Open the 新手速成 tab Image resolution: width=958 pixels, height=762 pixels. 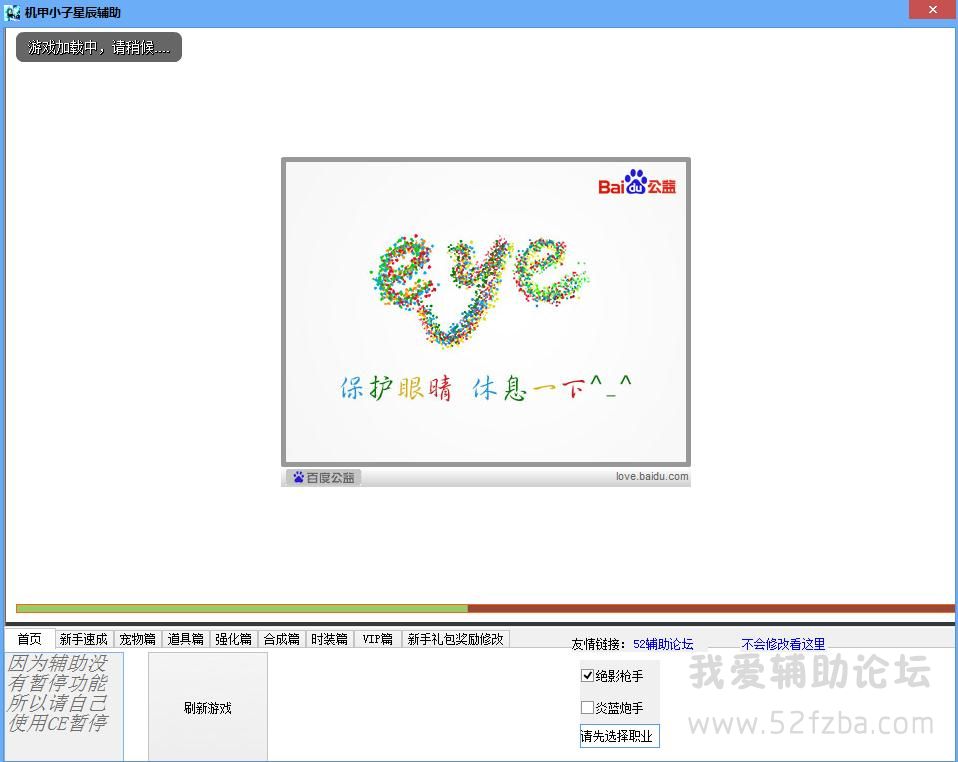tap(84, 639)
